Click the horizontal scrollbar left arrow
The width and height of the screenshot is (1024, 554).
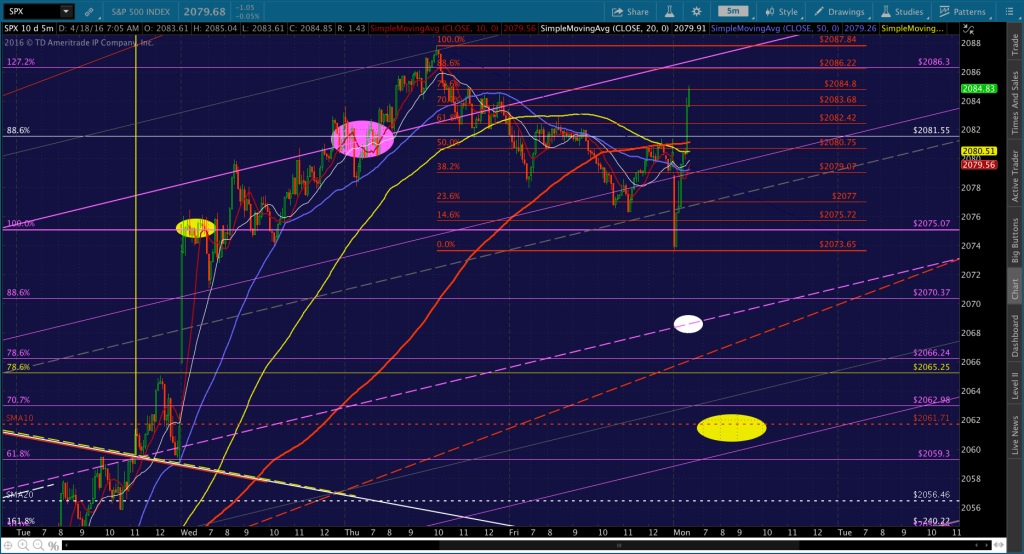pyautogui.click(x=67, y=545)
